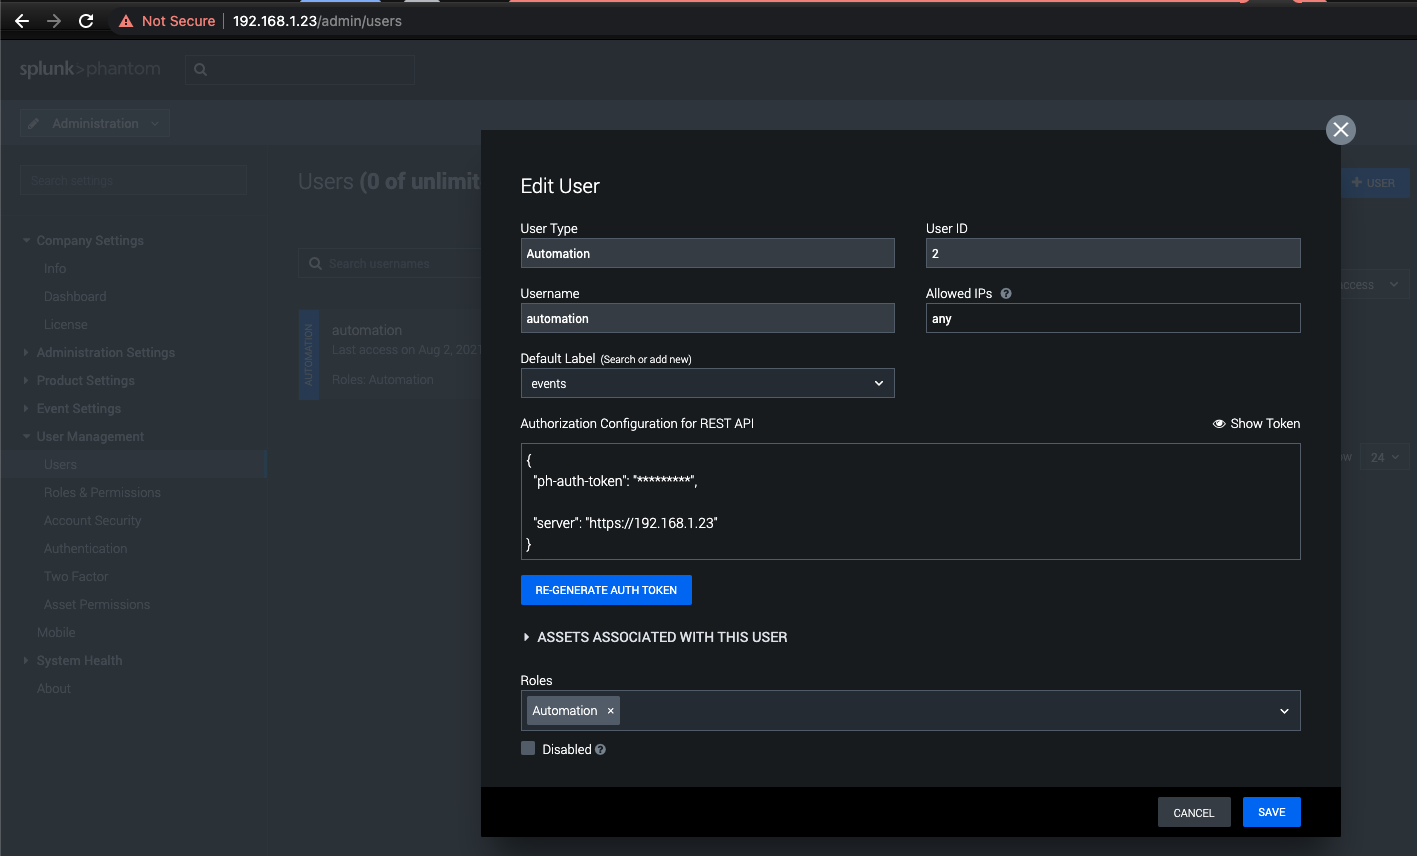The height and width of the screenshot is (856, 1417).
Task: Open Roles & Permissions in sidebar
Action: pos(102,493)
